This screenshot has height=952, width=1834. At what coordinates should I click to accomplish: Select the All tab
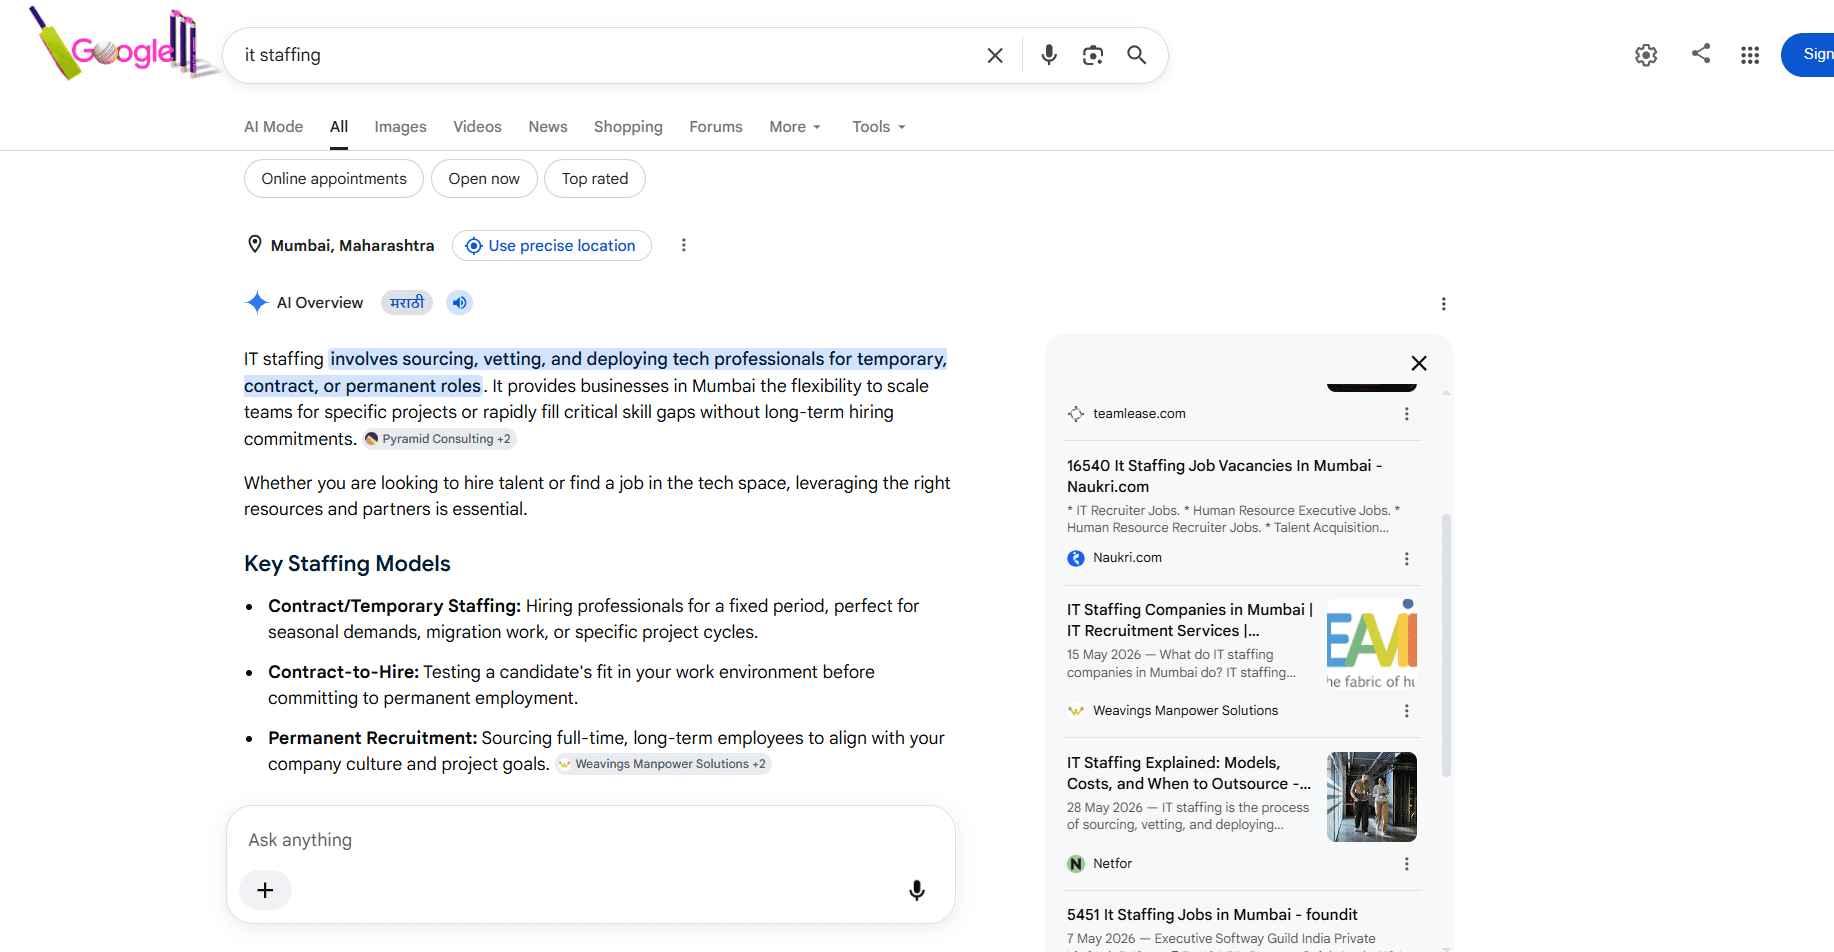click(339, 127)
